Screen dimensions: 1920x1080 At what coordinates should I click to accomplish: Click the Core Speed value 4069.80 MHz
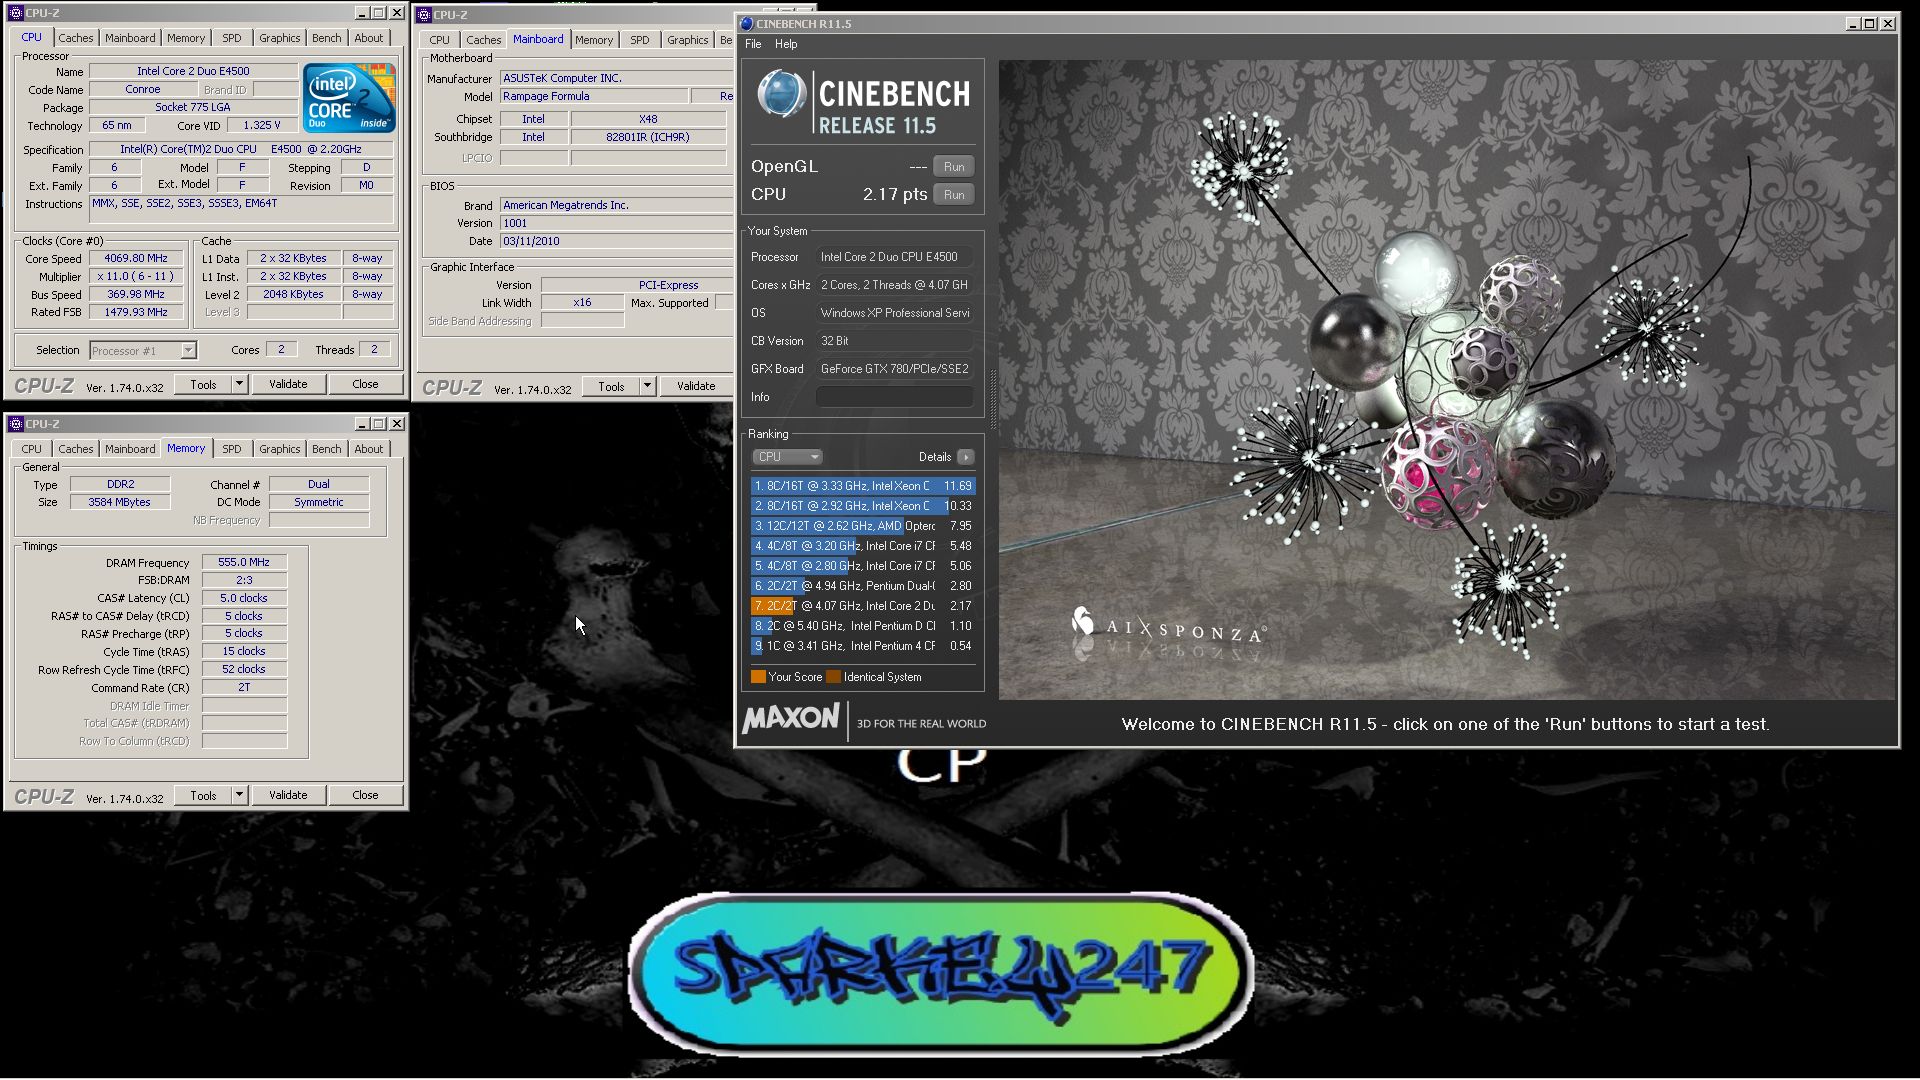pyautogui.click(x=136, y=258)
